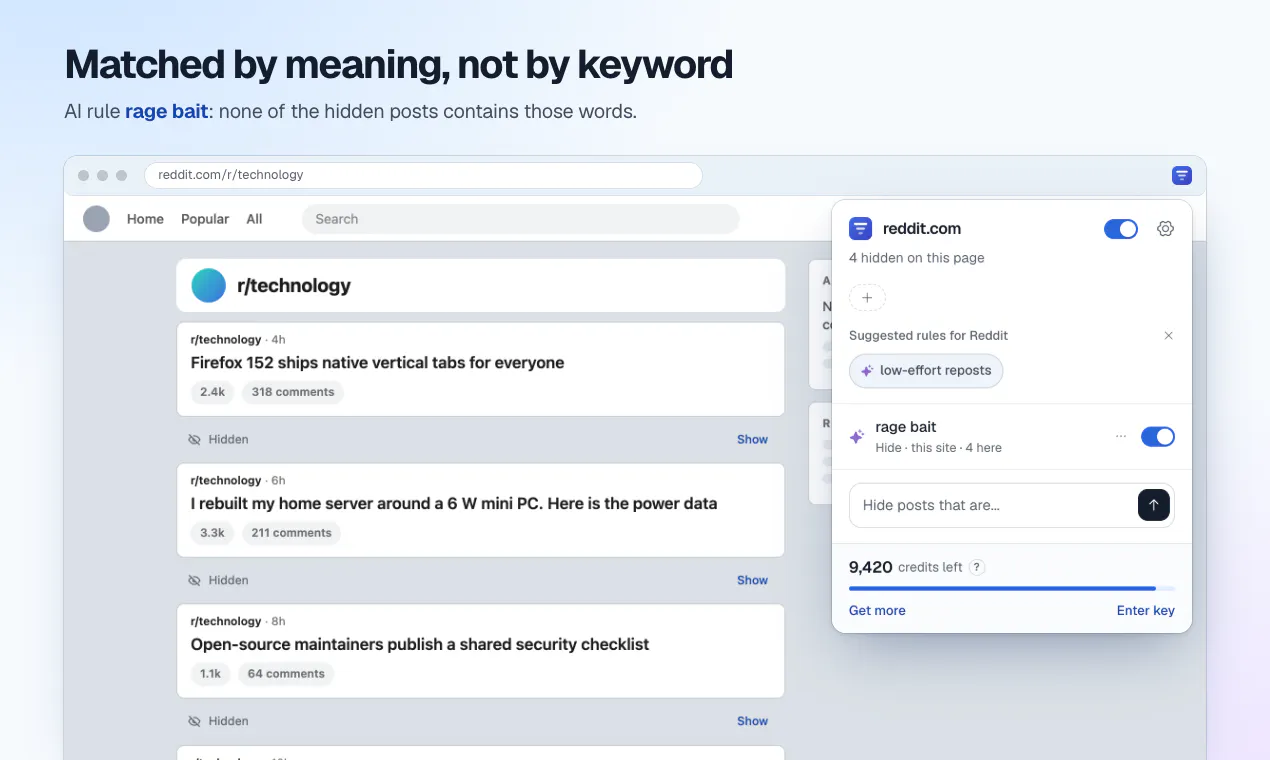Go to the Home tab in Reddit nav
The image size is (1270, 760).
point(145,219)
